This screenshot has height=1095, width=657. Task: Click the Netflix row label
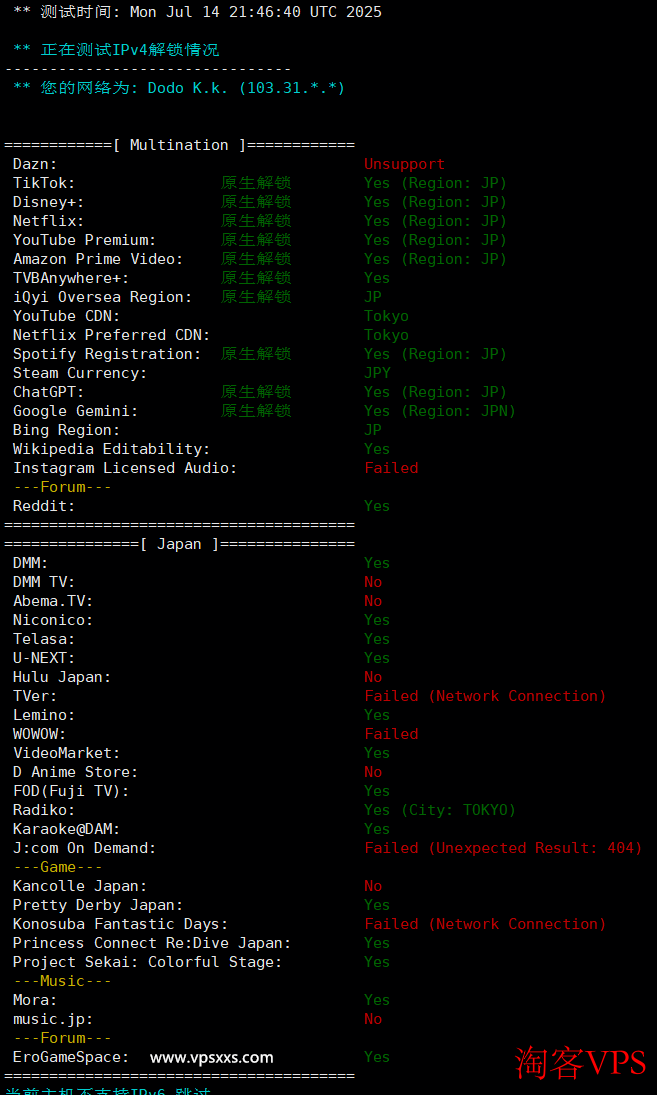(x=48, y=221)
